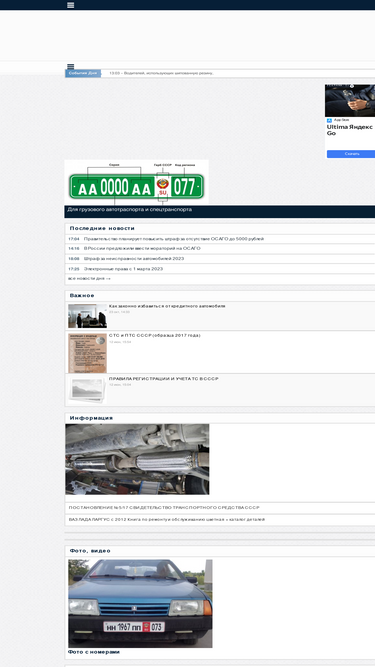Click the Информация section heading
The height and width of the screenshot is (667, 375).
[91, 418]
